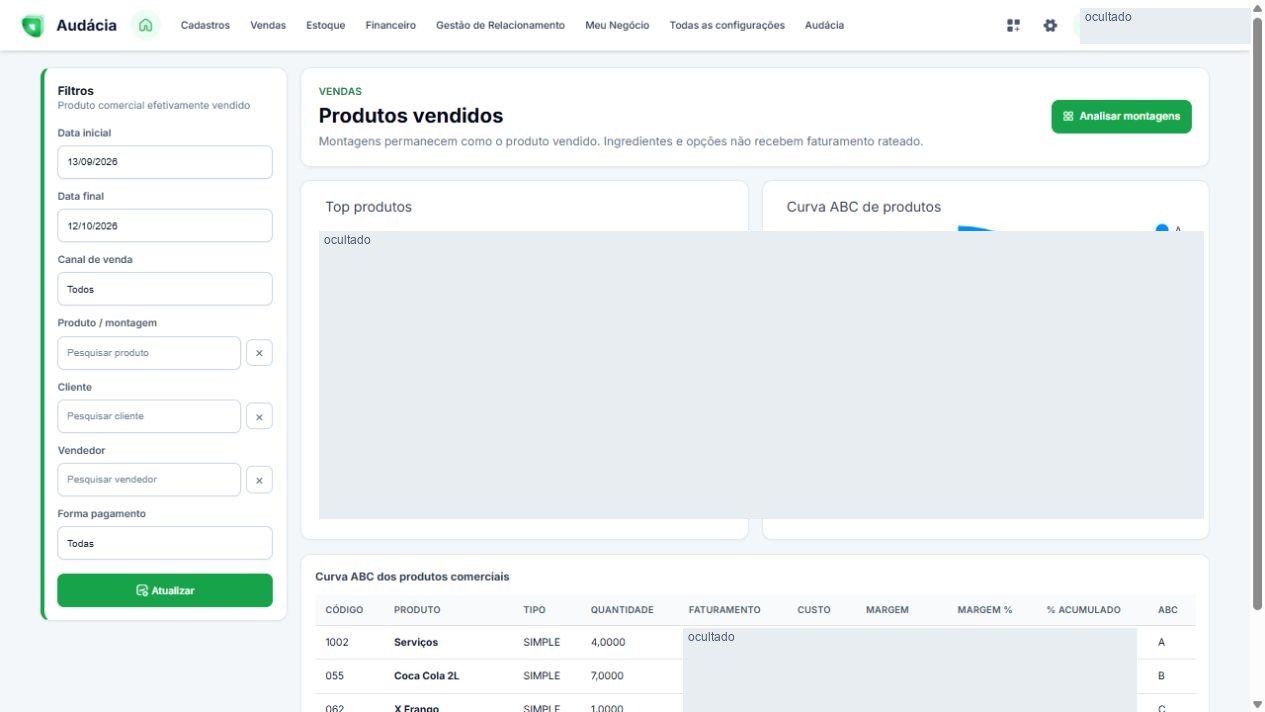
Task: Clear the Cliente search field
Action: (x=259, y=417)
